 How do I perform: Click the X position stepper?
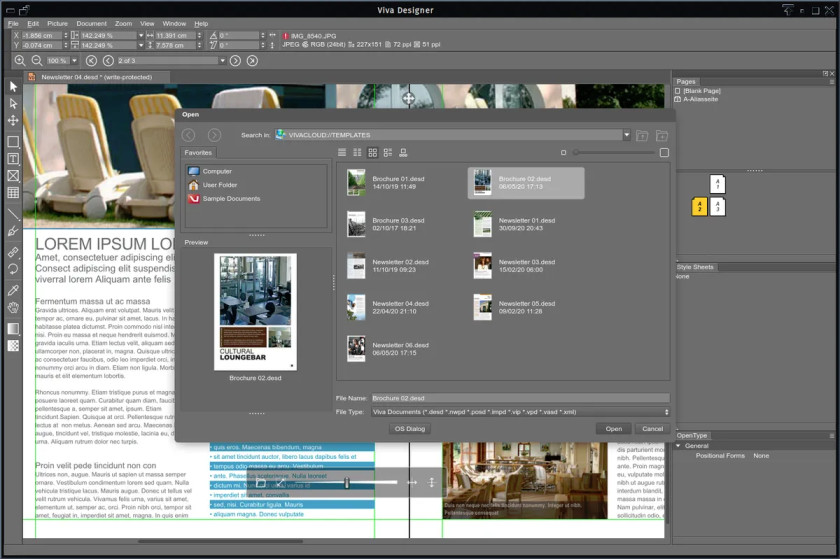click(66, 36)
